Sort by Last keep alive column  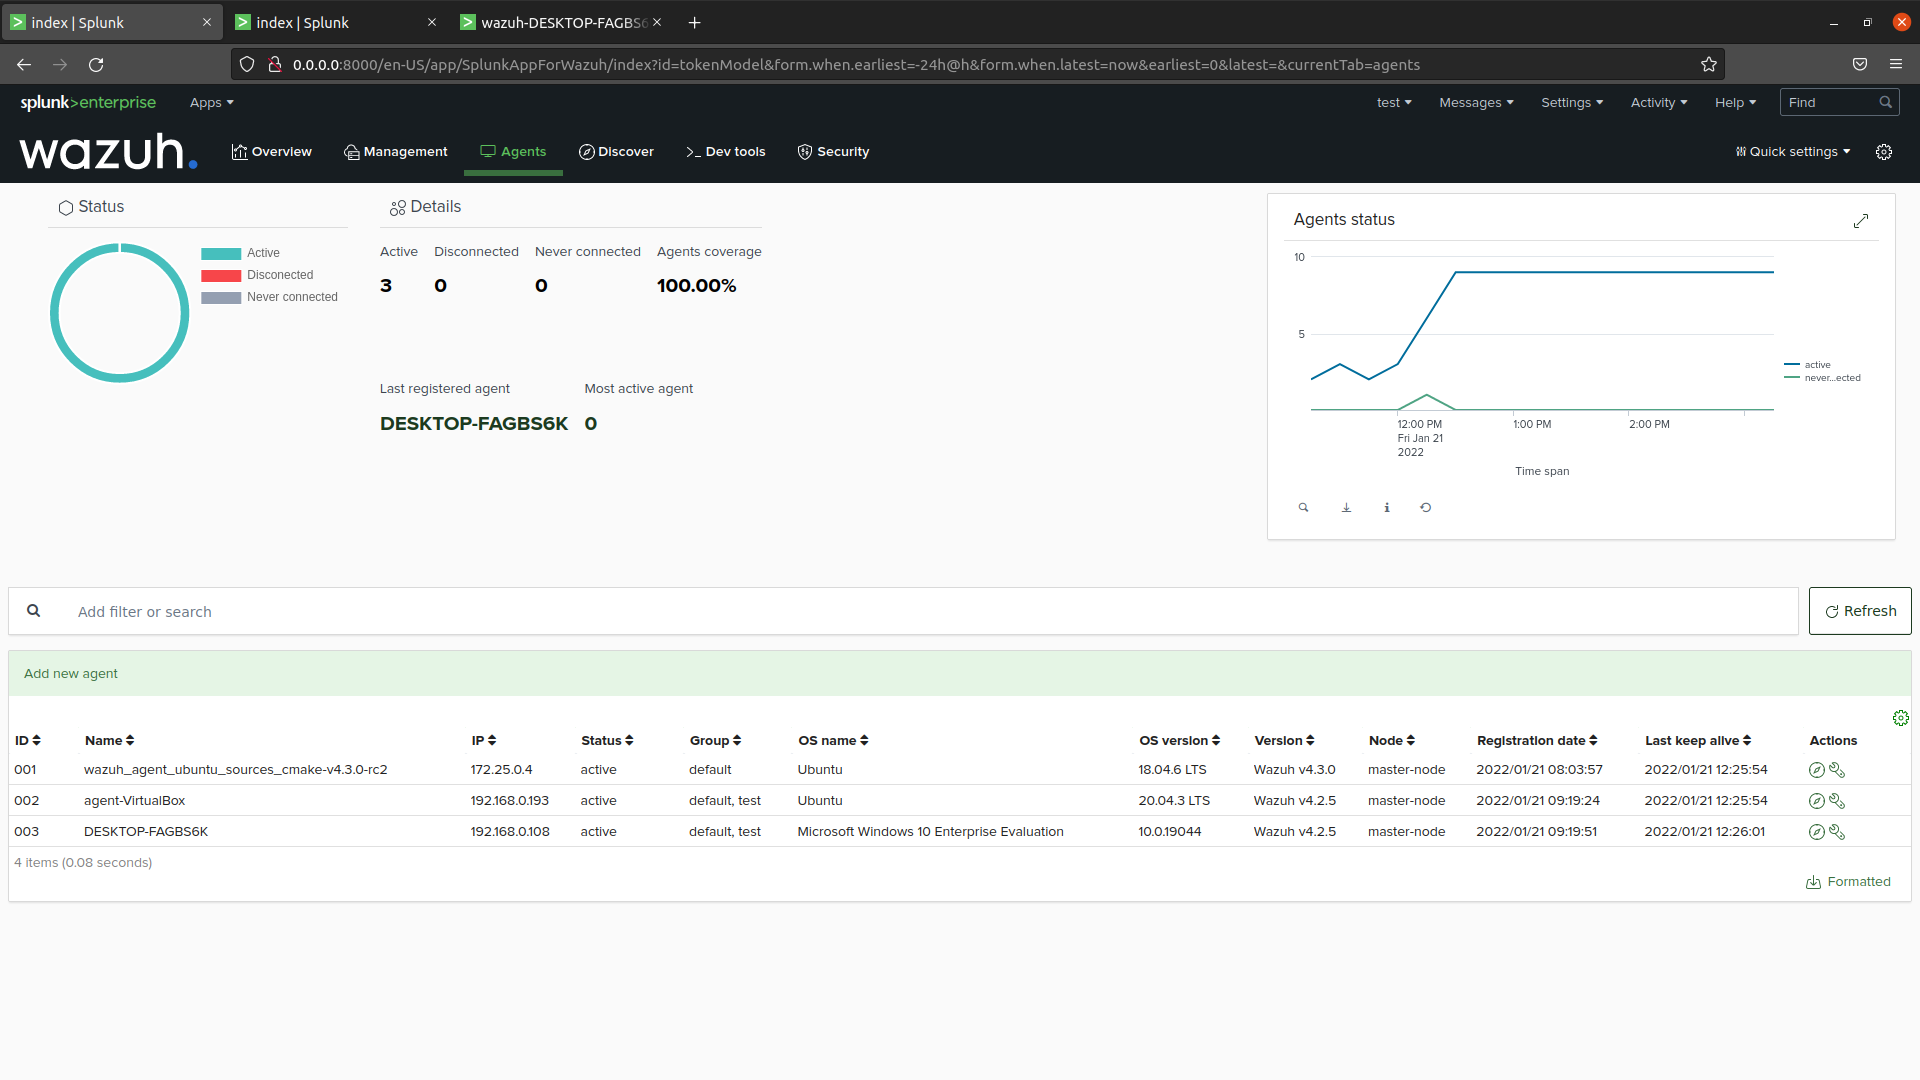click(x=1698, y=741)
